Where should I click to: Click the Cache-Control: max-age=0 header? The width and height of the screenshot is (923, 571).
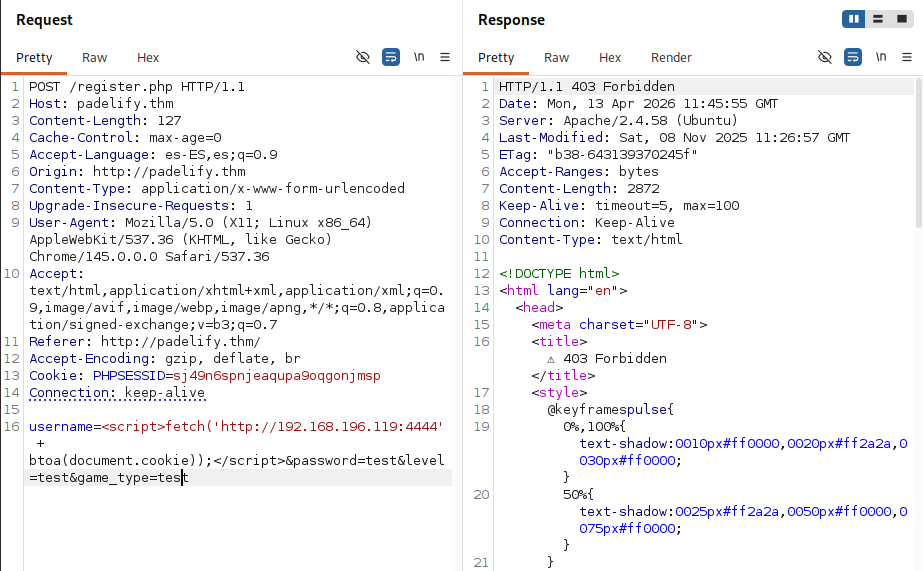(125, 138)
